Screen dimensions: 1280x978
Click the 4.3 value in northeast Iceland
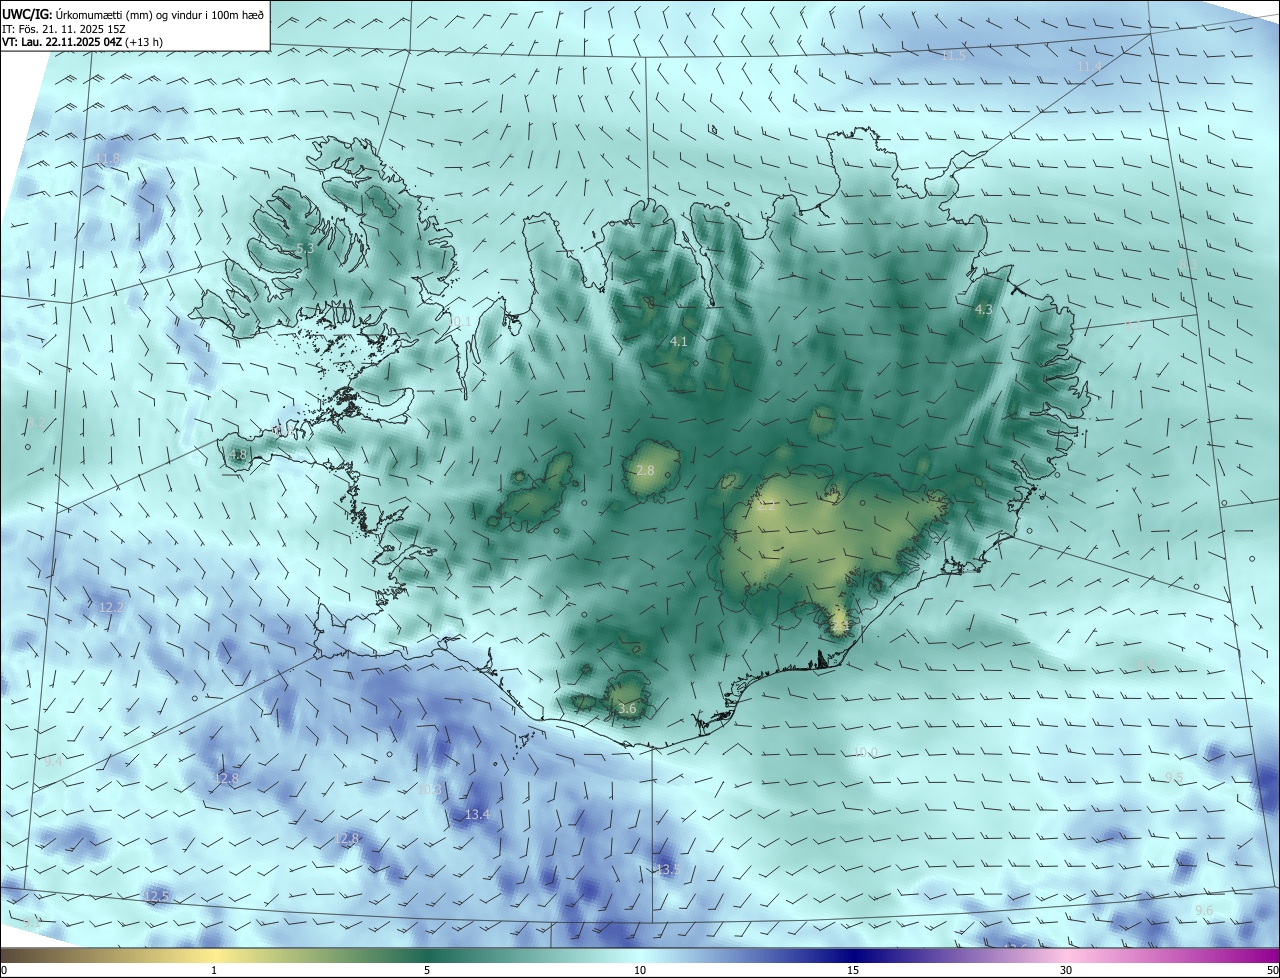pyautogui.click(x=983, y=310)
